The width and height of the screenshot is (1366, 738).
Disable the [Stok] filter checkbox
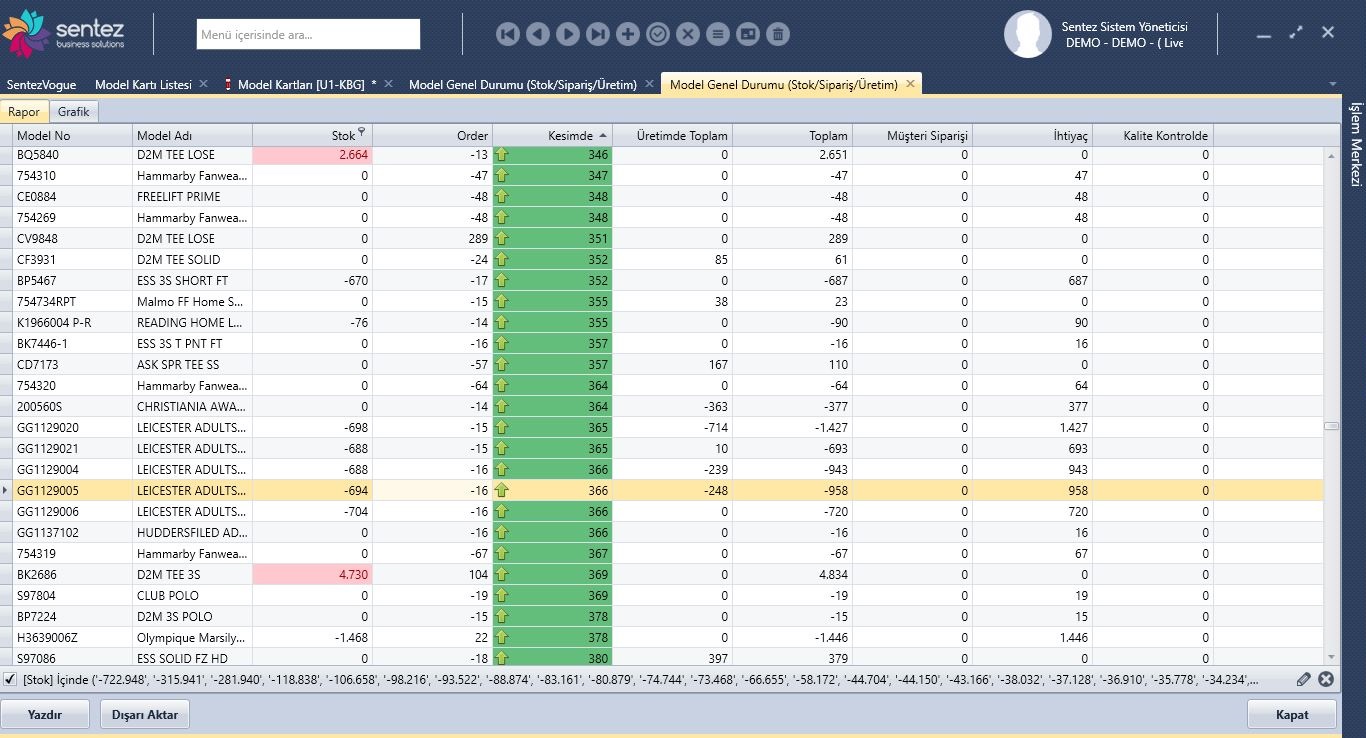(9, 679)
